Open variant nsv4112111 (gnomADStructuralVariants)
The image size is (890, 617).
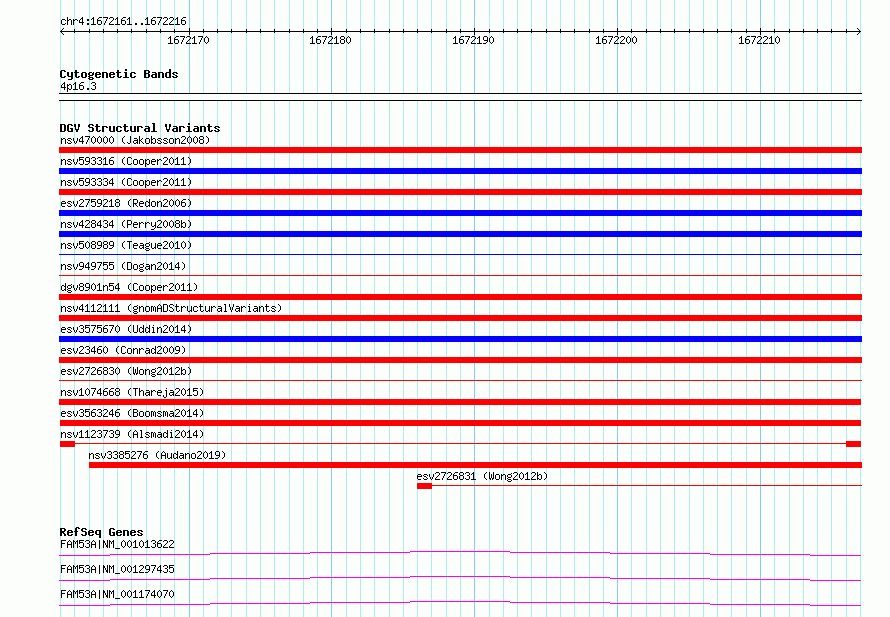point(171,308)
